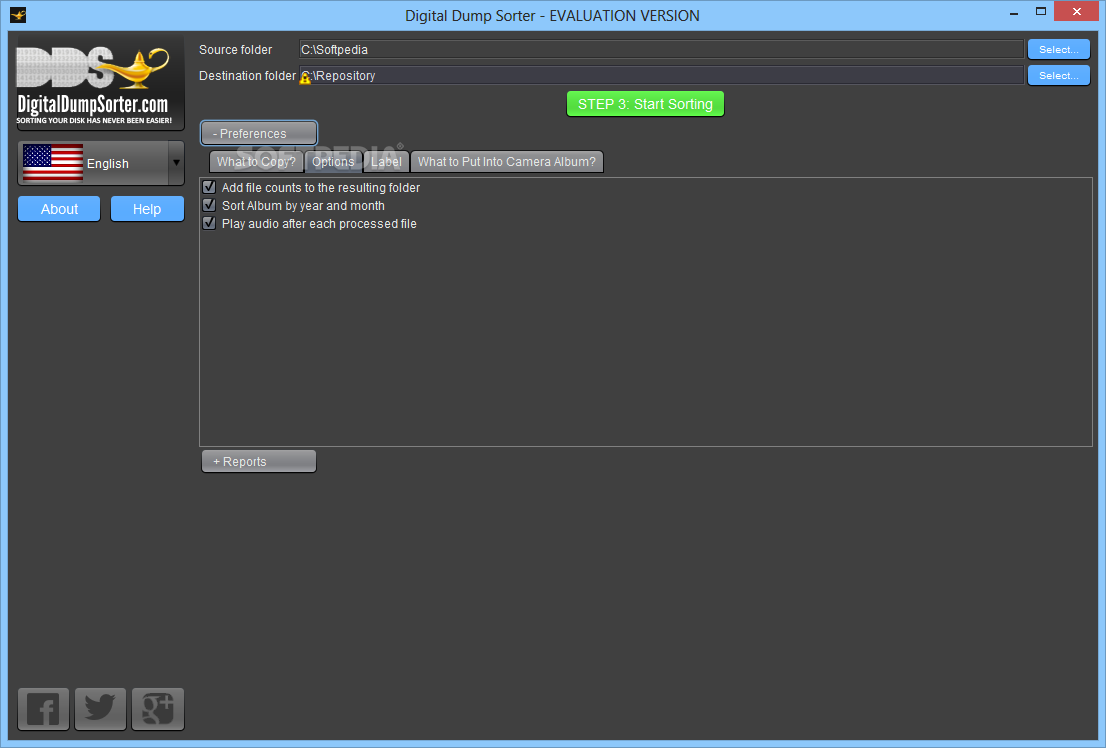Screen dimensions: 1106x748
Task: Open the Google Plus icon
Action: pos(158,708)
